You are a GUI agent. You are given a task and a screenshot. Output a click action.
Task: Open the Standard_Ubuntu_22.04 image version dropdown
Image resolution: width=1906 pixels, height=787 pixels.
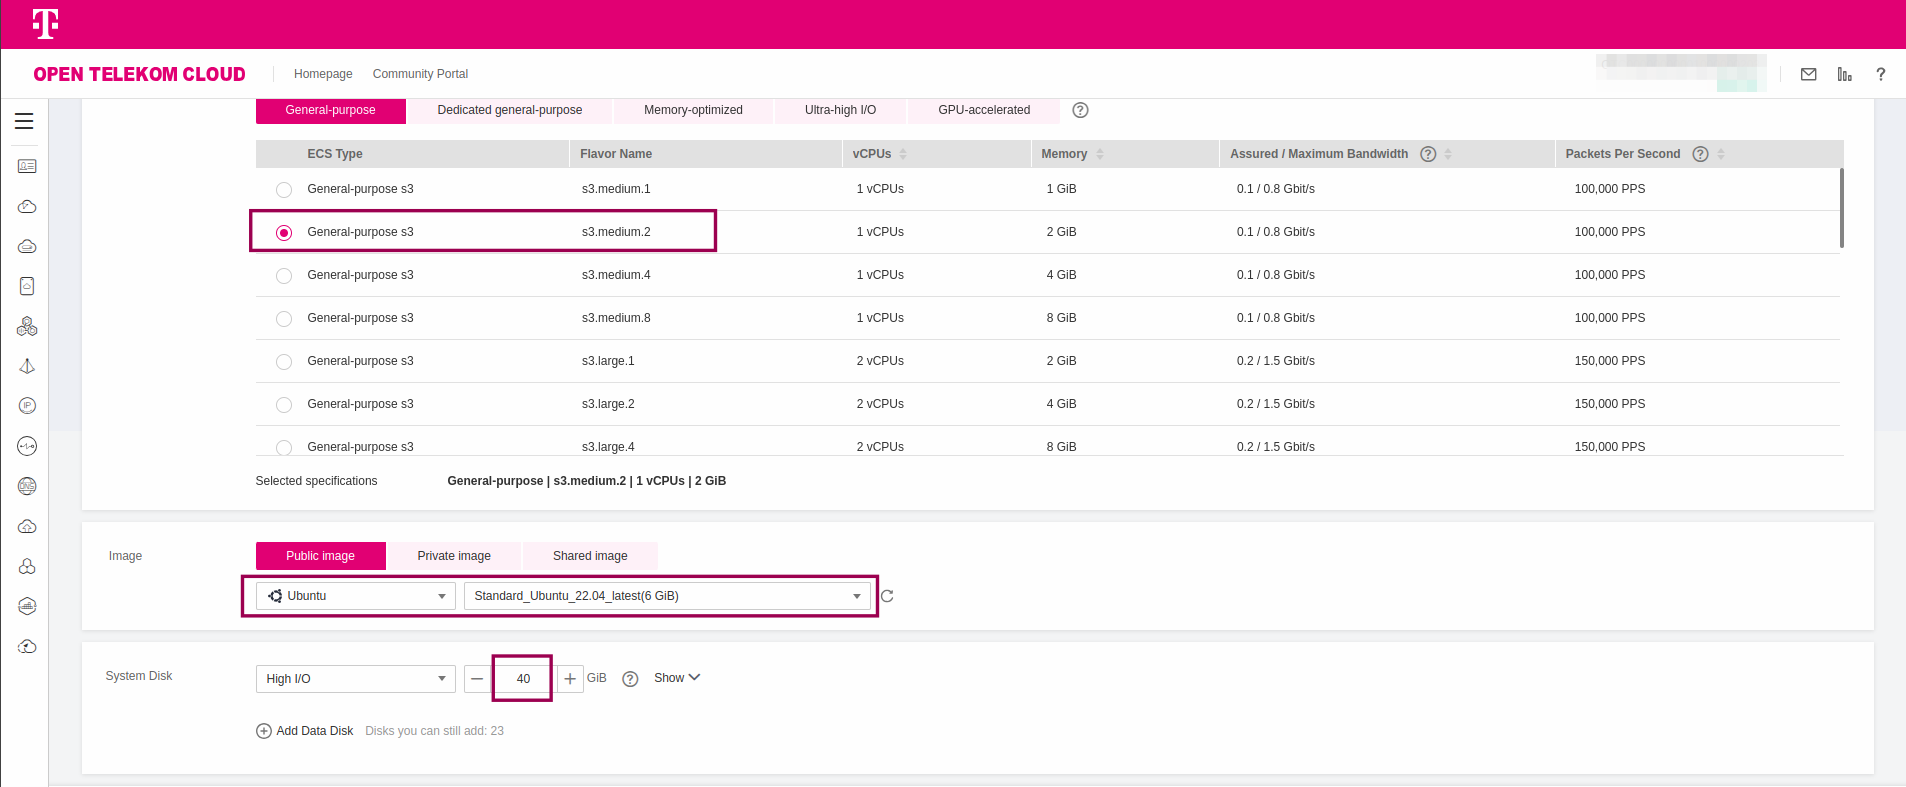667,596
